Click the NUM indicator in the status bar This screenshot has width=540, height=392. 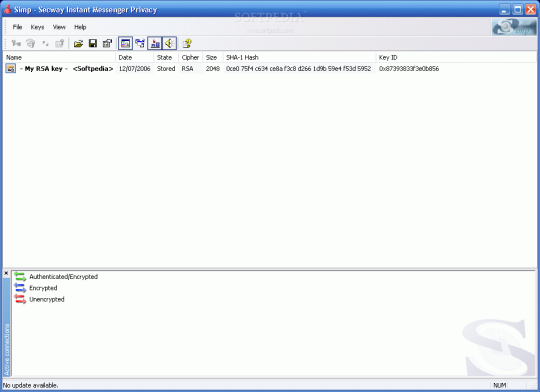click(x=500, y=385)
